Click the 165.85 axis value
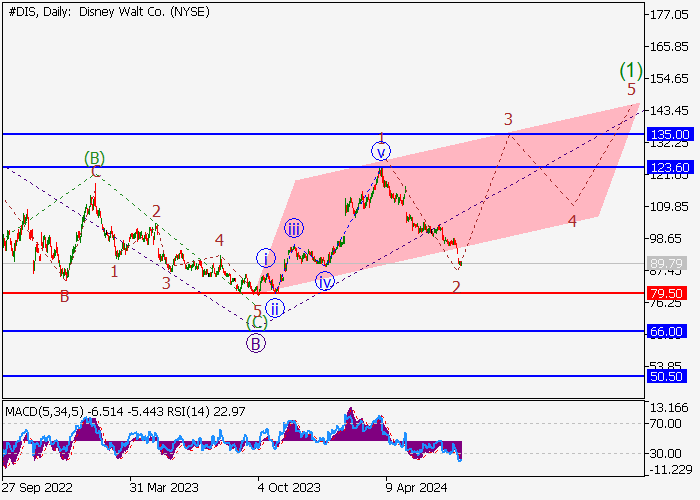The image size is (700, 500). click(669, 47)
